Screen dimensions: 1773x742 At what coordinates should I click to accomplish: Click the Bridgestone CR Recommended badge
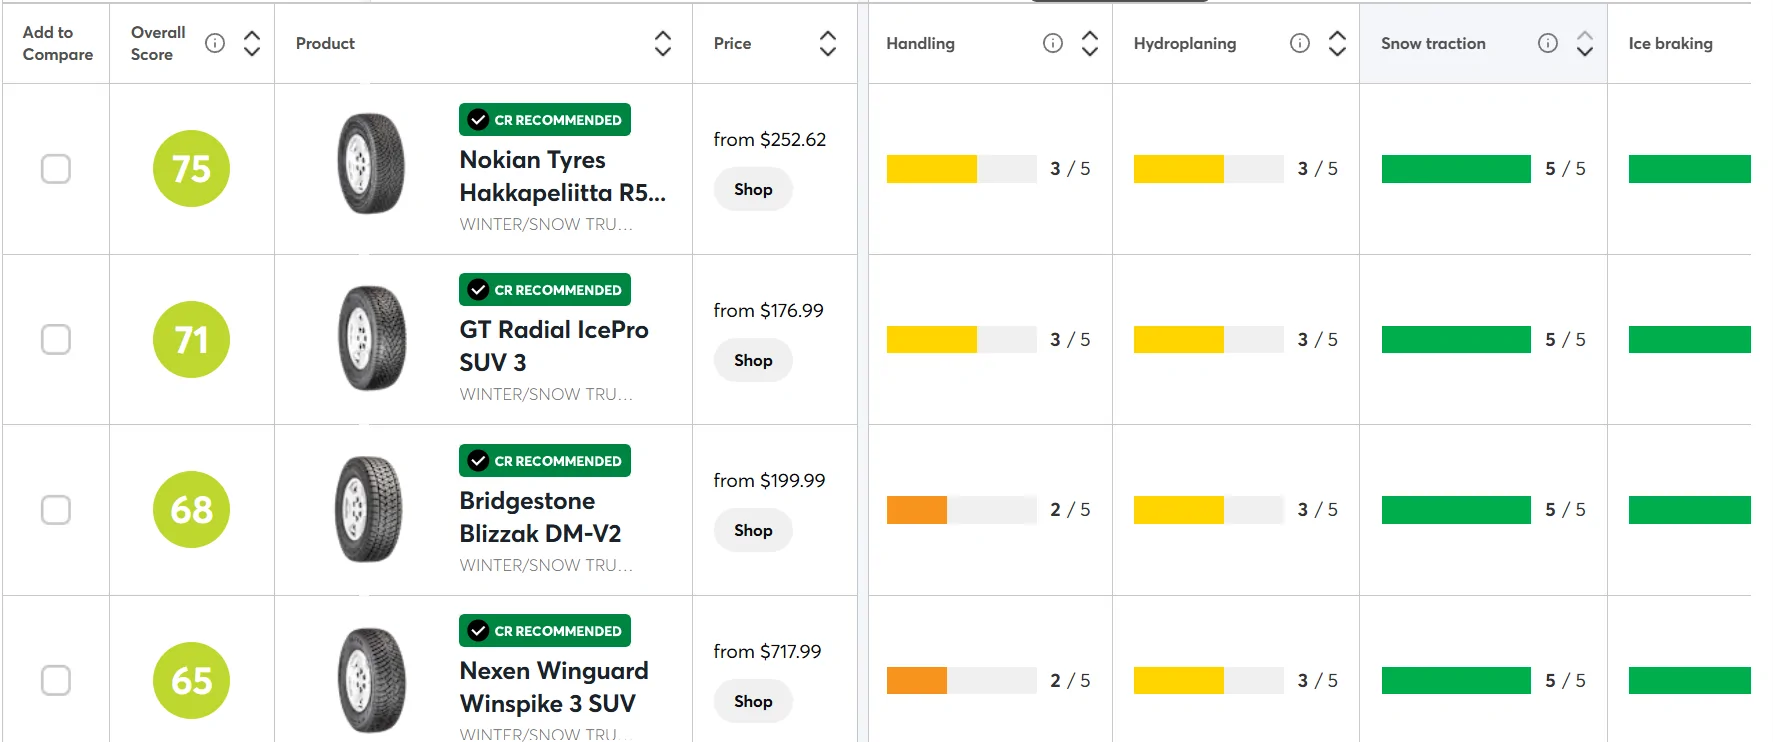pyautogui.click(x=544, y=461)
